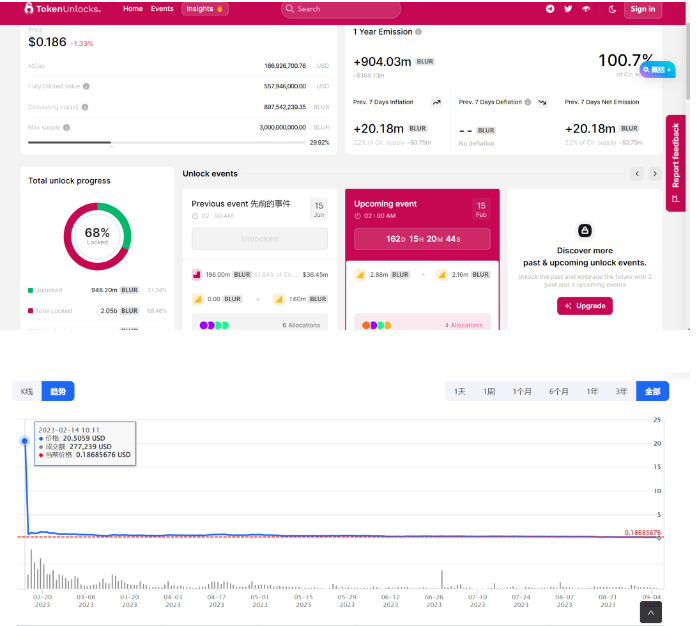
Task: Select the 6个月 time range
Action: [x=559, y=391]
